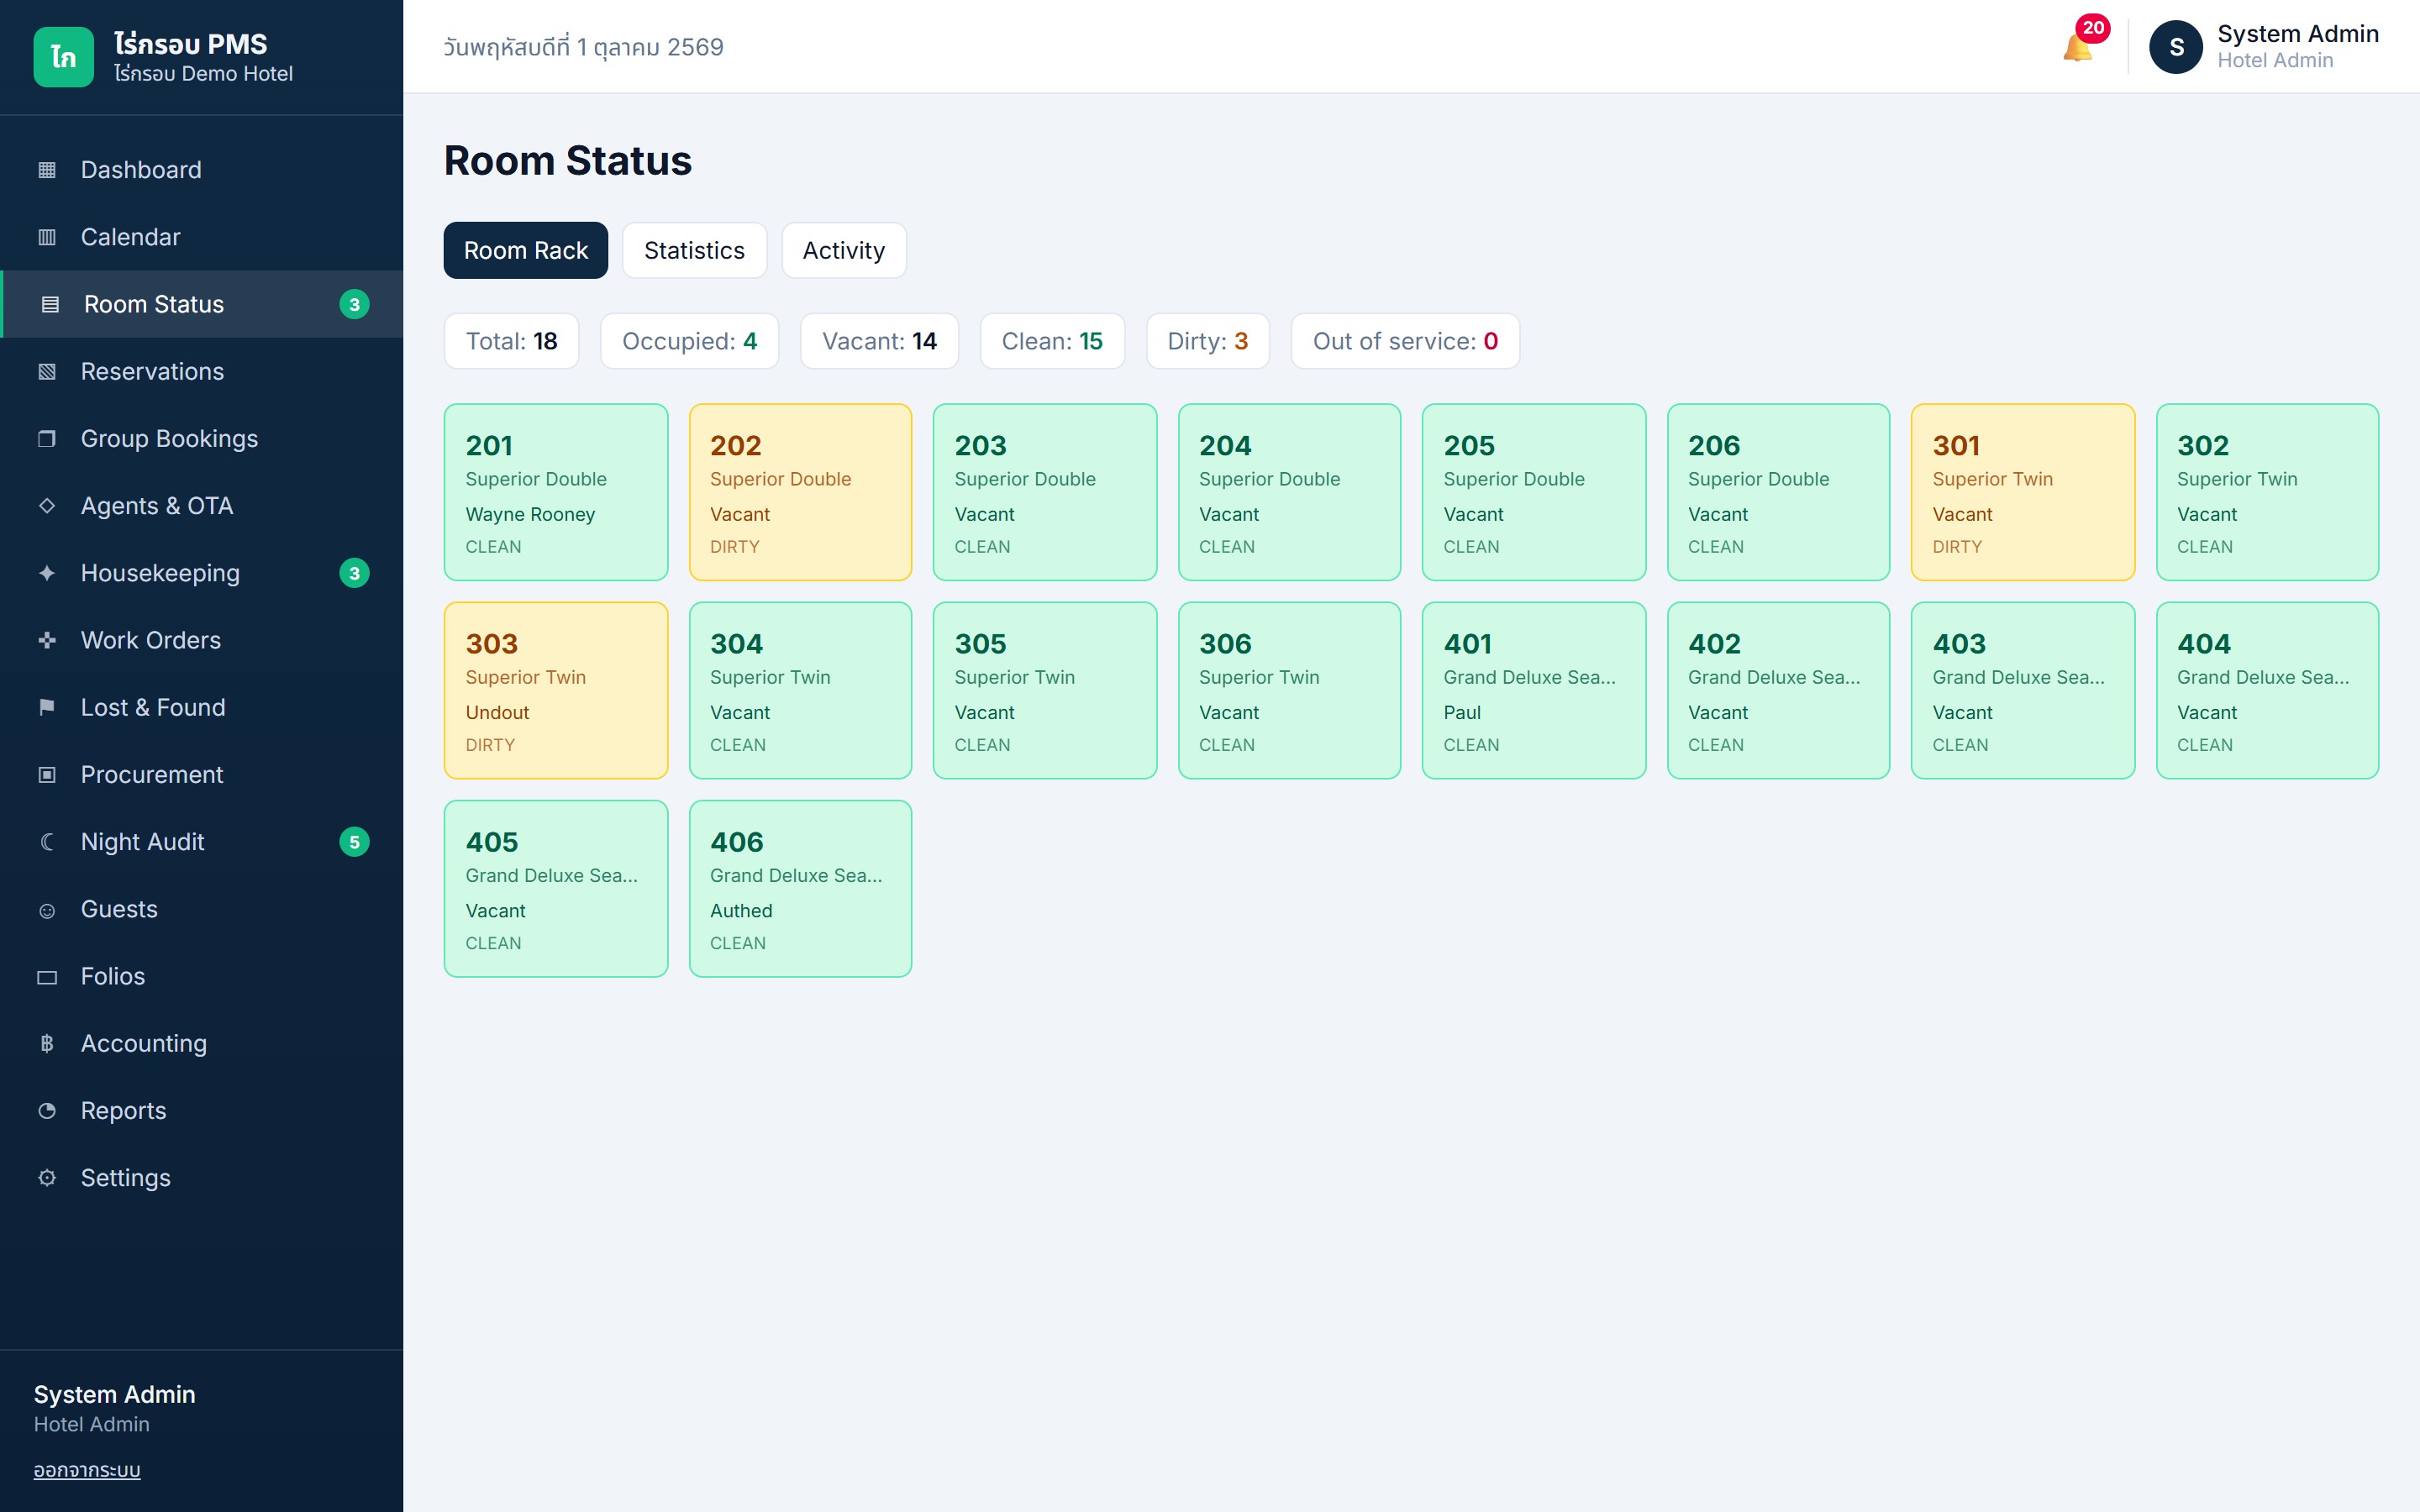Open room 201 Wayne Rooney card
This screenshot has height=1512, width=2420.
tap(556, 492)
